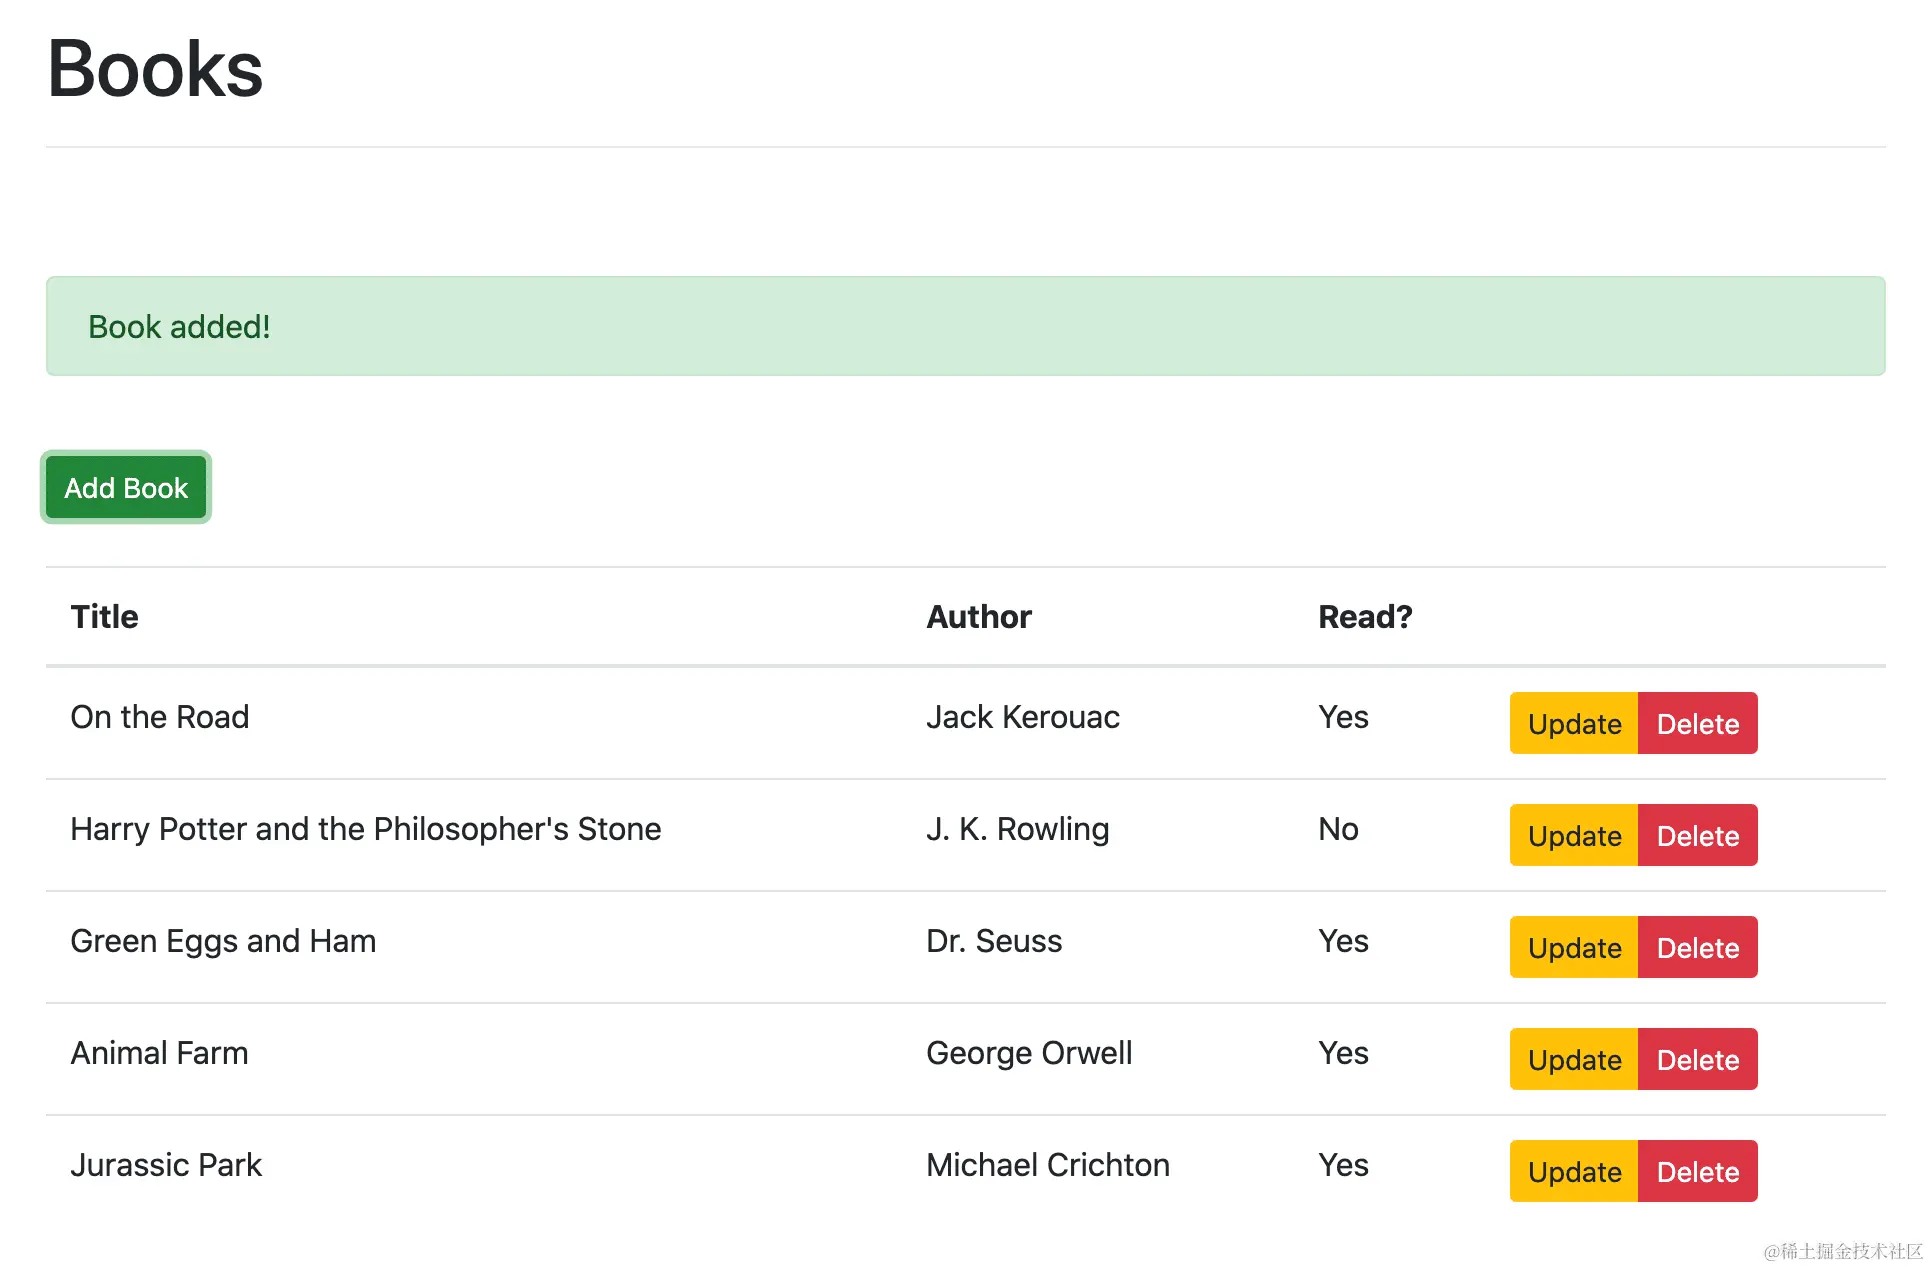
Task: Click the Read? column header
Action: 1365,617
